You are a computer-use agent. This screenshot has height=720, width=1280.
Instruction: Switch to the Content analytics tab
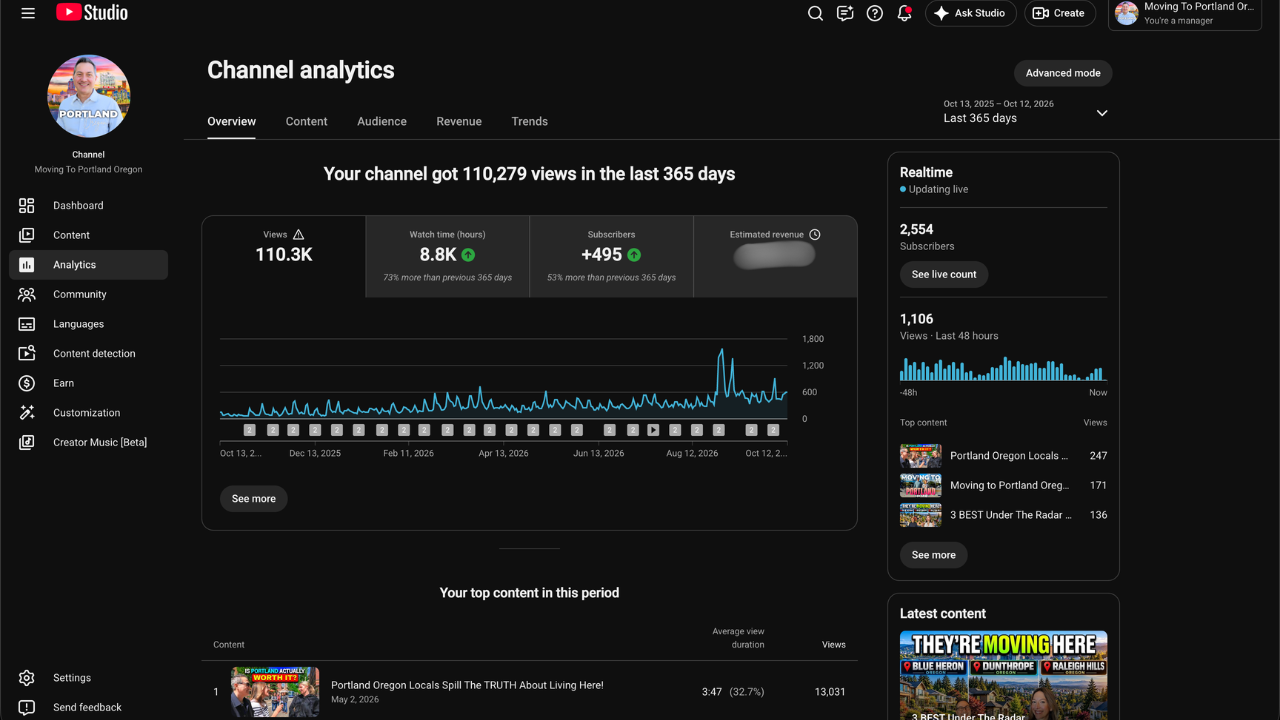[306, 121]
